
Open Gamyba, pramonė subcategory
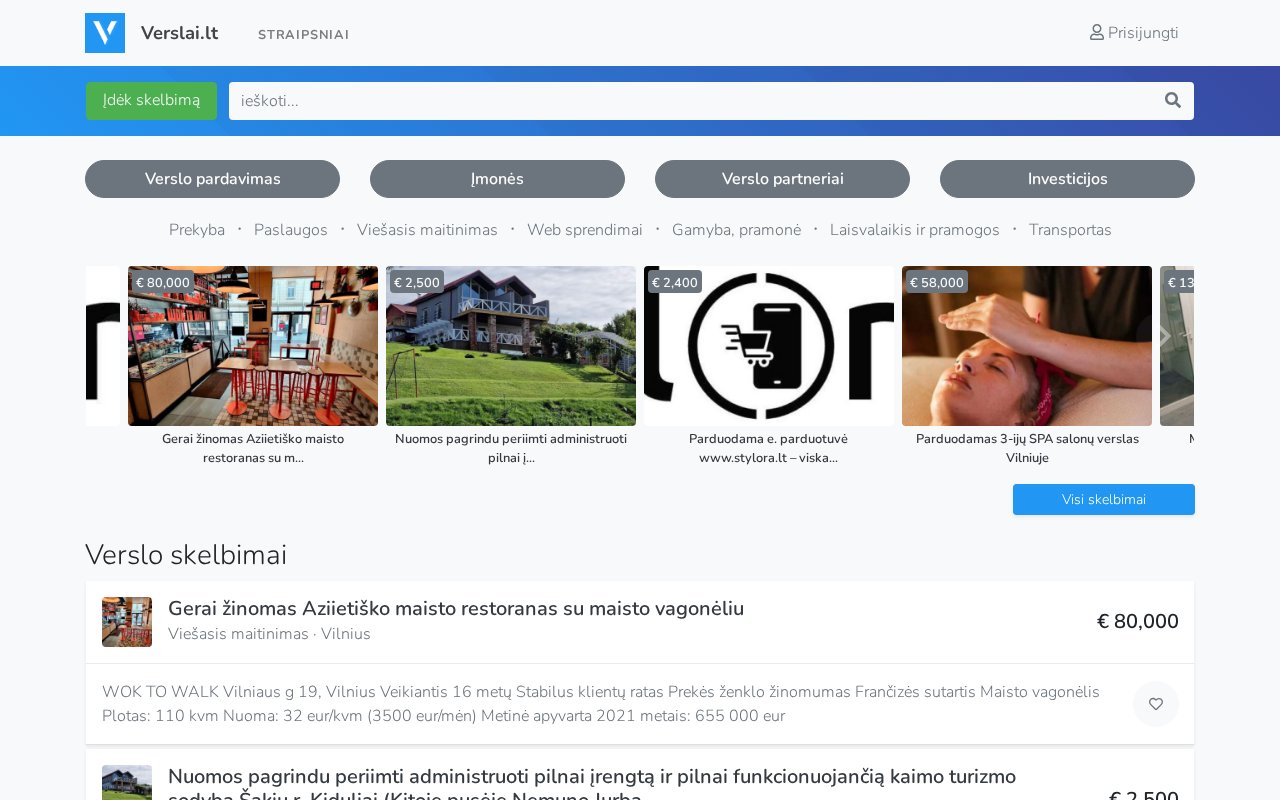click(736, 230)
